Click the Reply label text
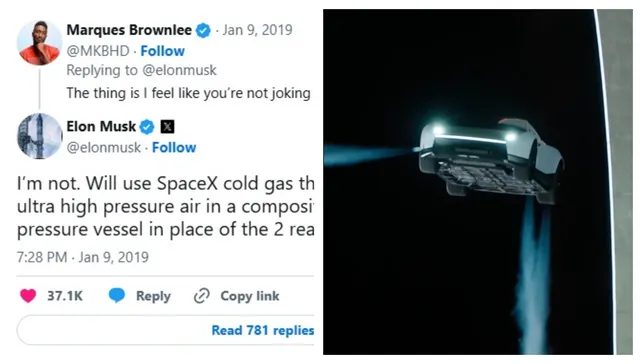The width and height of the screenshot is (640, 364). (153, 296)
